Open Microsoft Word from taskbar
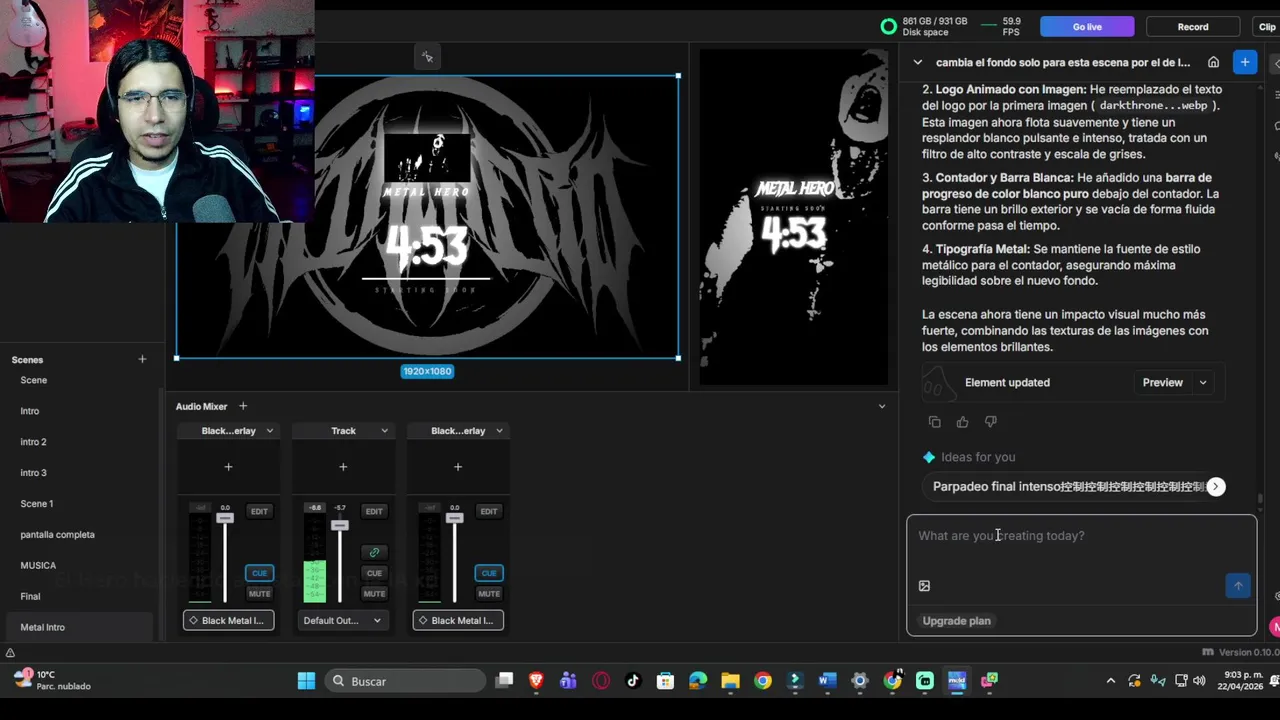Screen dimensions: 1280x720 pyautogui.click(x=827, y=681)
